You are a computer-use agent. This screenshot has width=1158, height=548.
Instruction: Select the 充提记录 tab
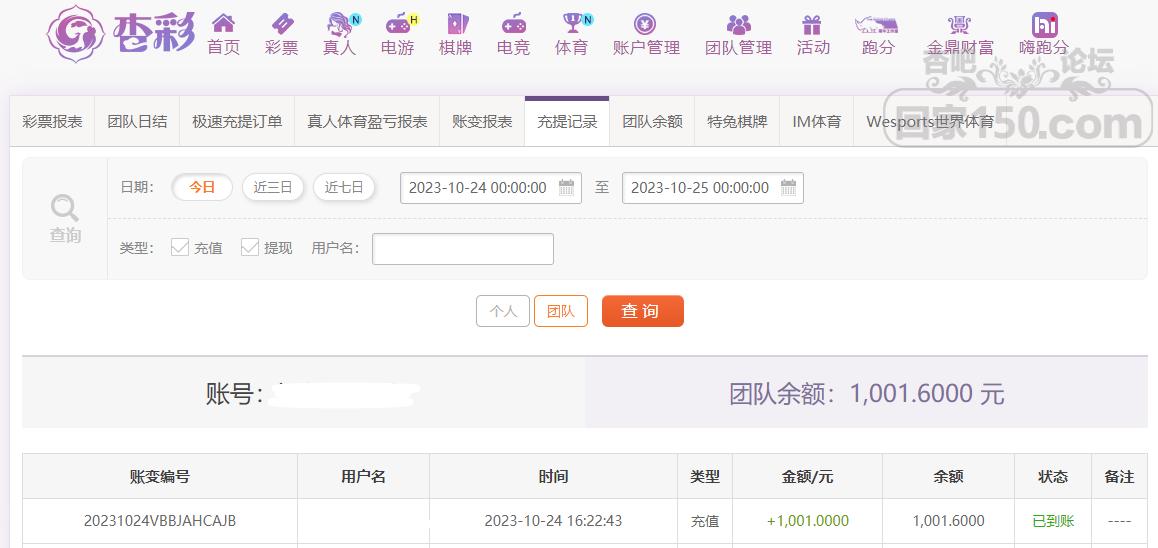point(567,122)
